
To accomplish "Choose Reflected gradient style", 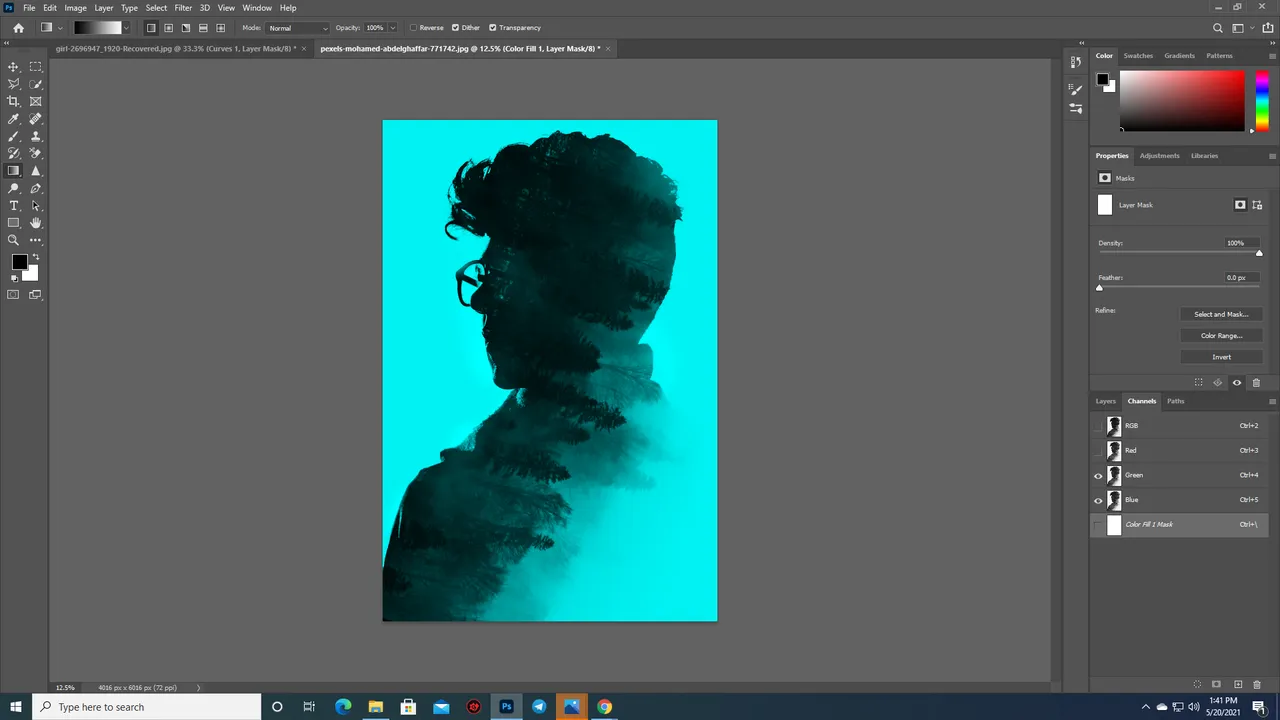I will pos(203,28).
